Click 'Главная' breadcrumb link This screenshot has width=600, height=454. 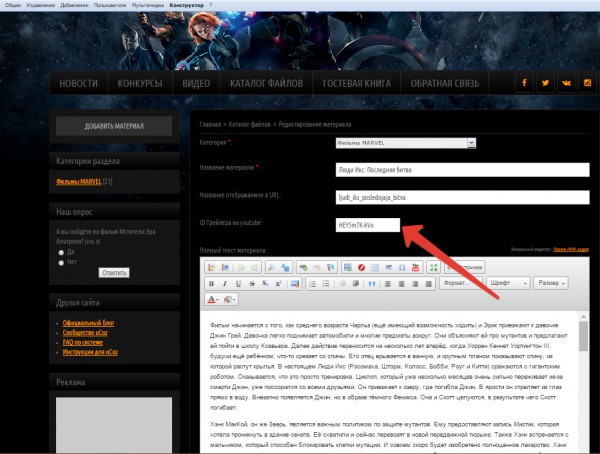coord(210,124)
